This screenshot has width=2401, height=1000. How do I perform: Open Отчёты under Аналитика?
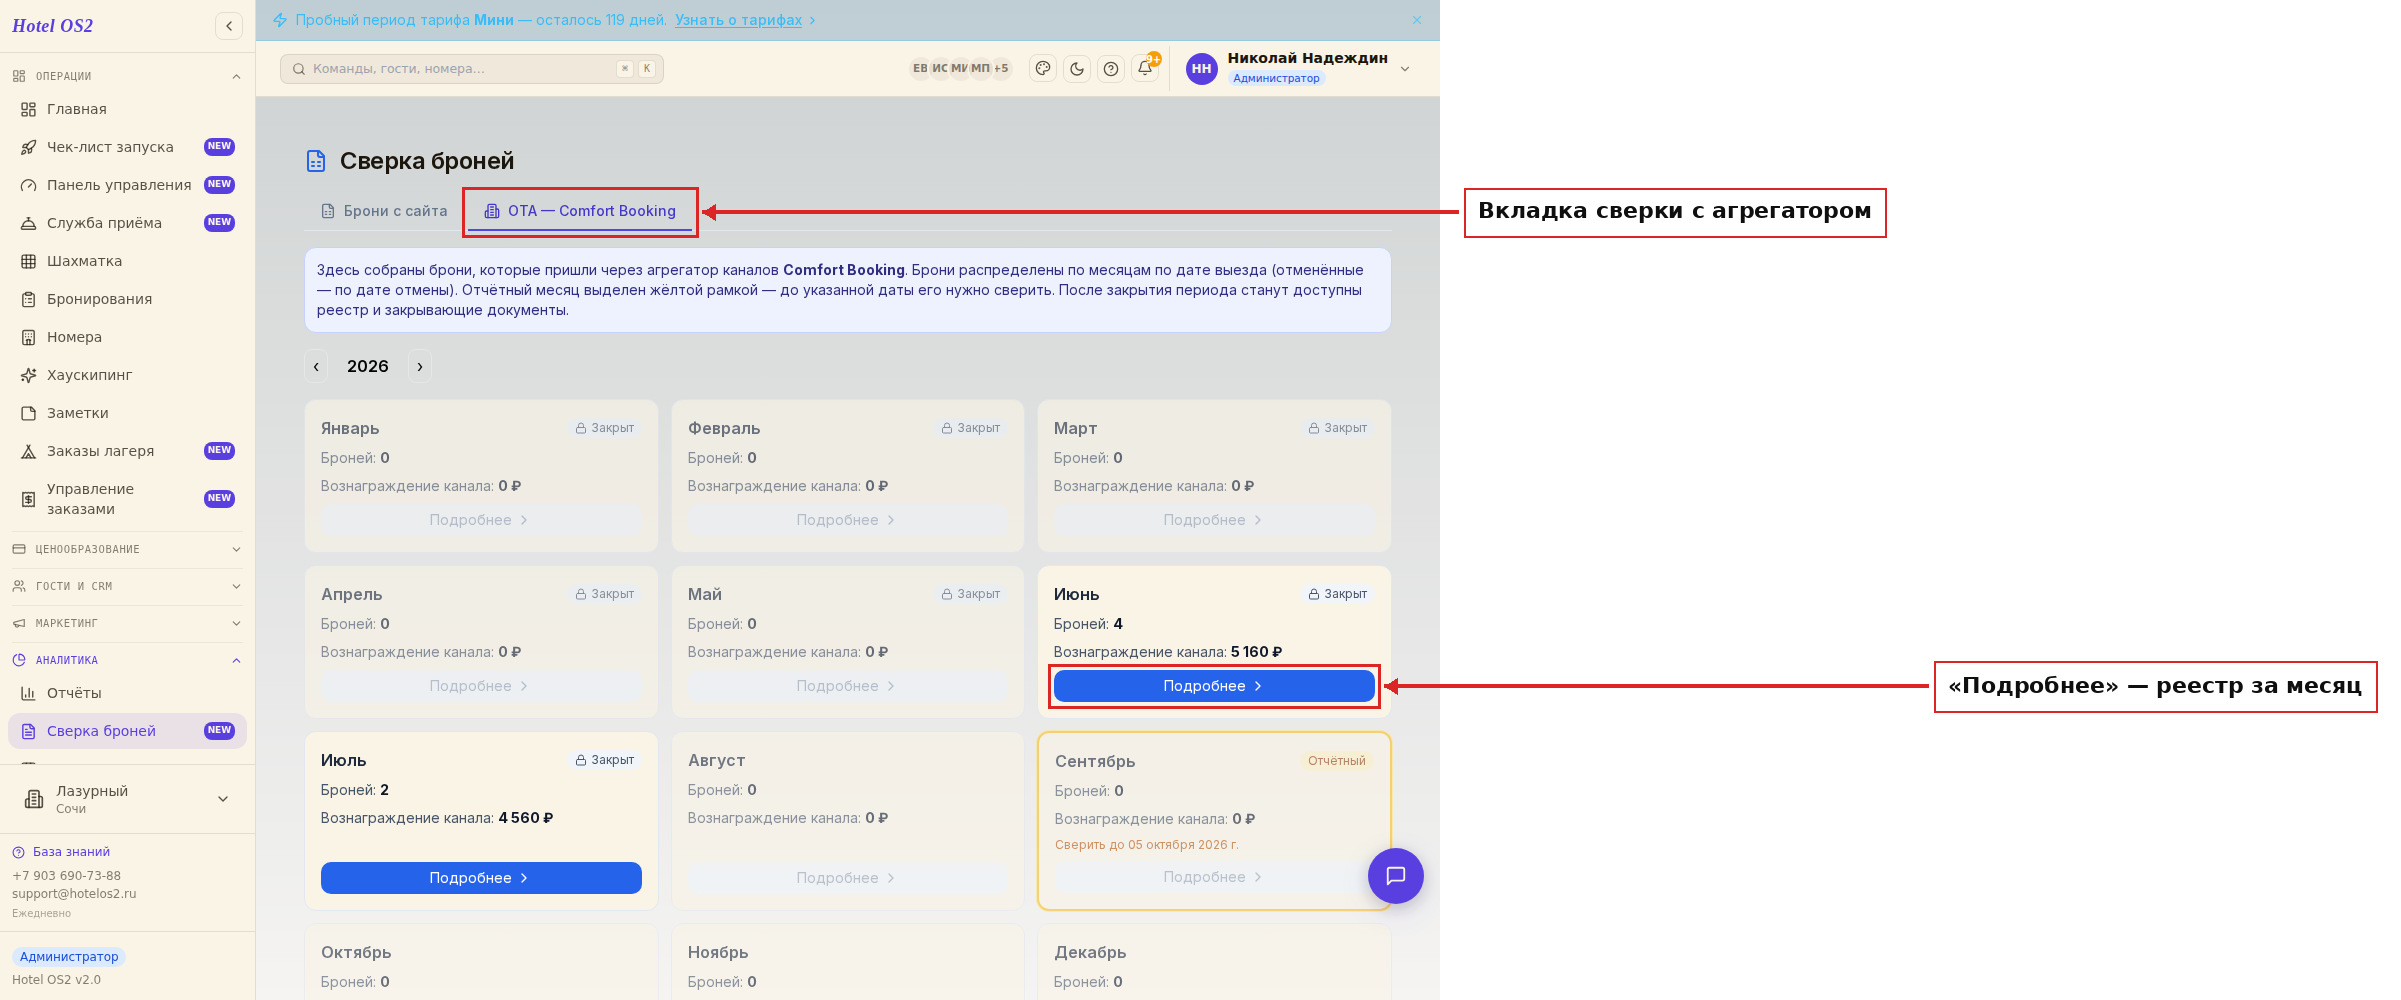tap(127, 693)
